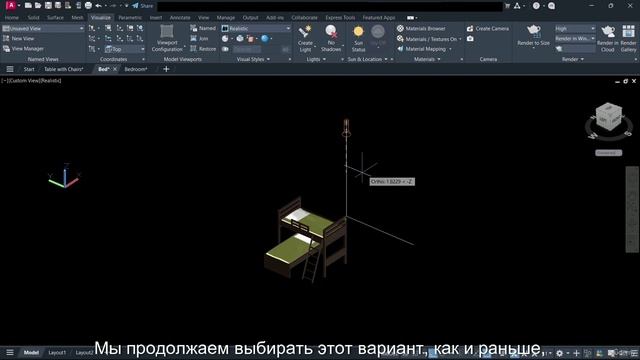Switch to the Layout1 tab
Viewport: 640px width, 360px height.
point(57,352)
